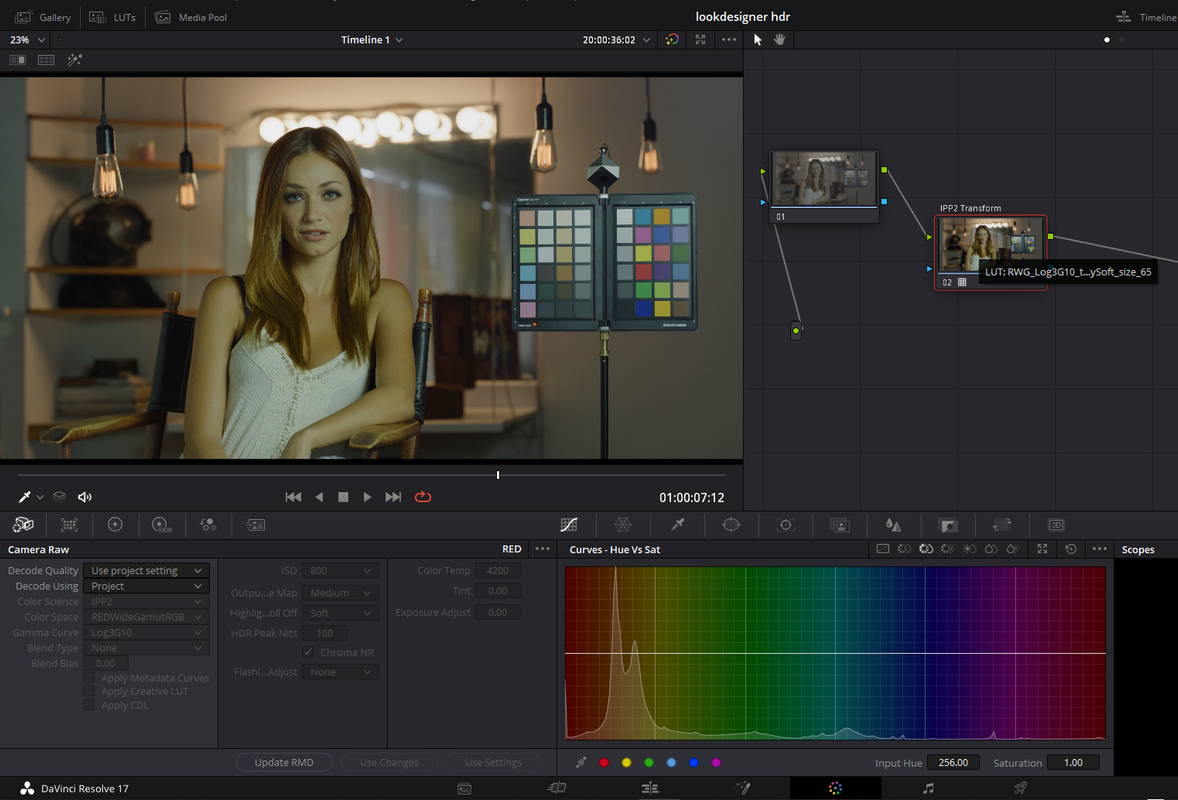1178x800 pixels.
Task: Open the Color Warper palette icon
Action: point(623,525)
